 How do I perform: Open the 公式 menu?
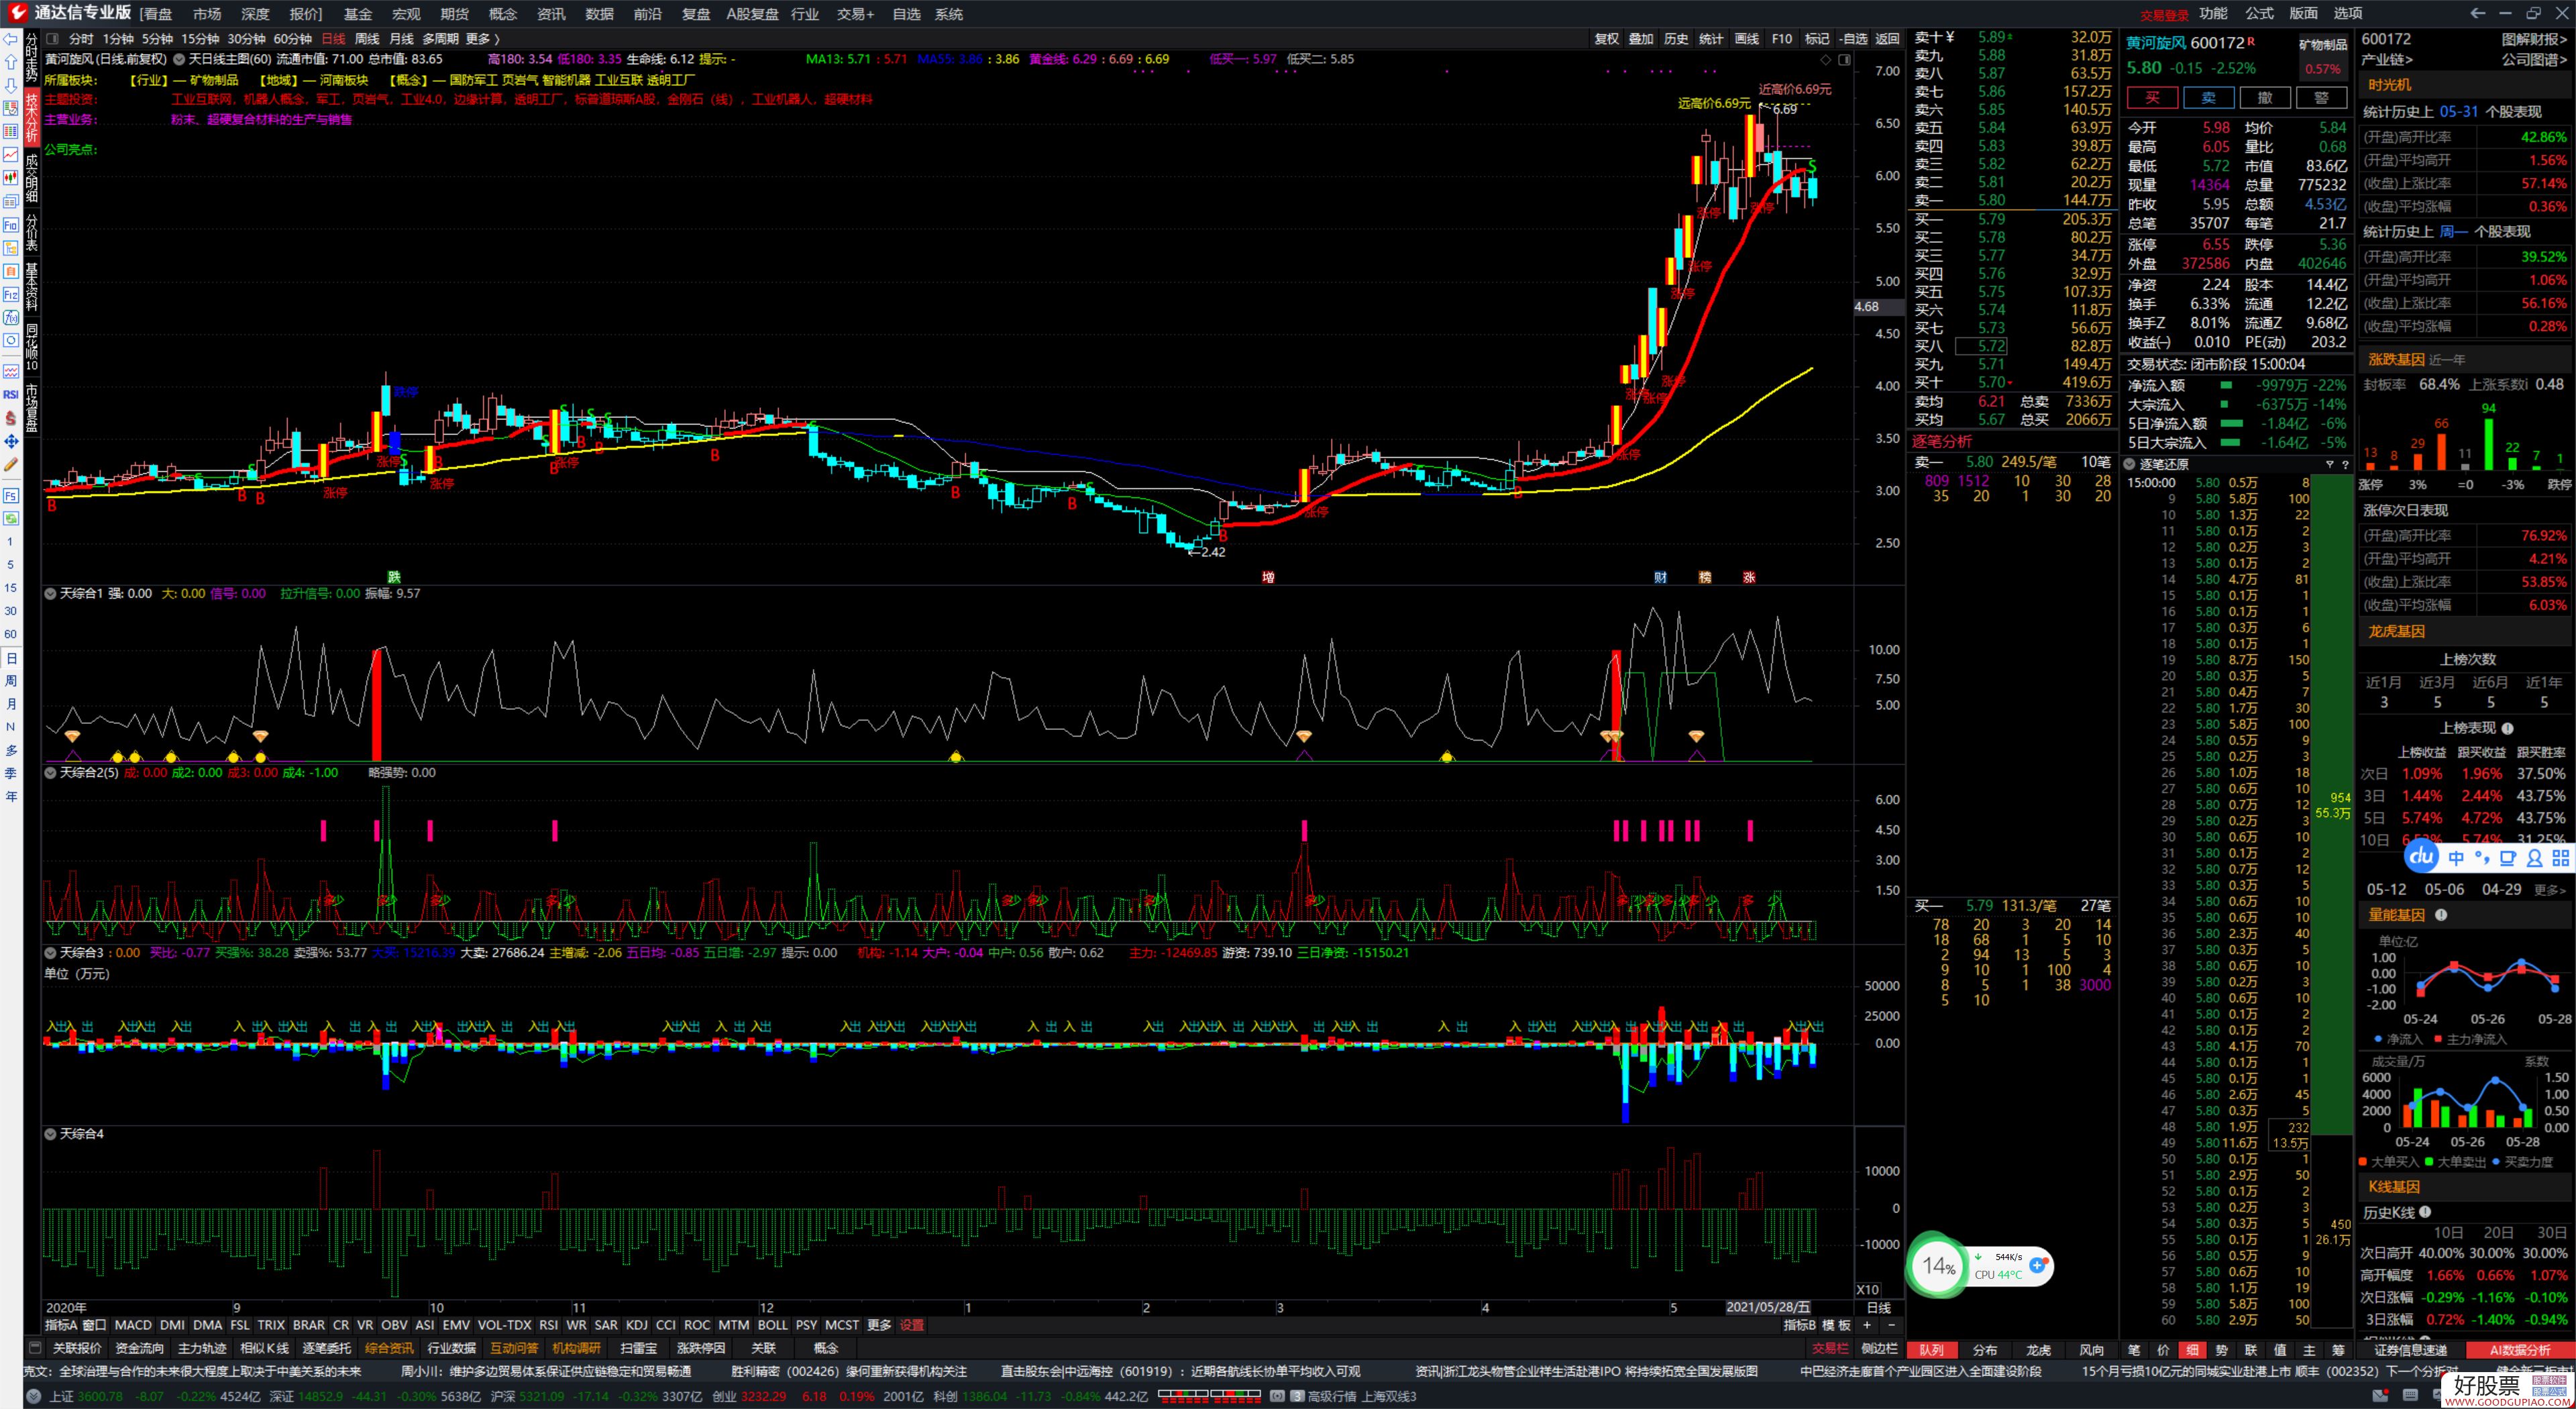pos(2259,13)
